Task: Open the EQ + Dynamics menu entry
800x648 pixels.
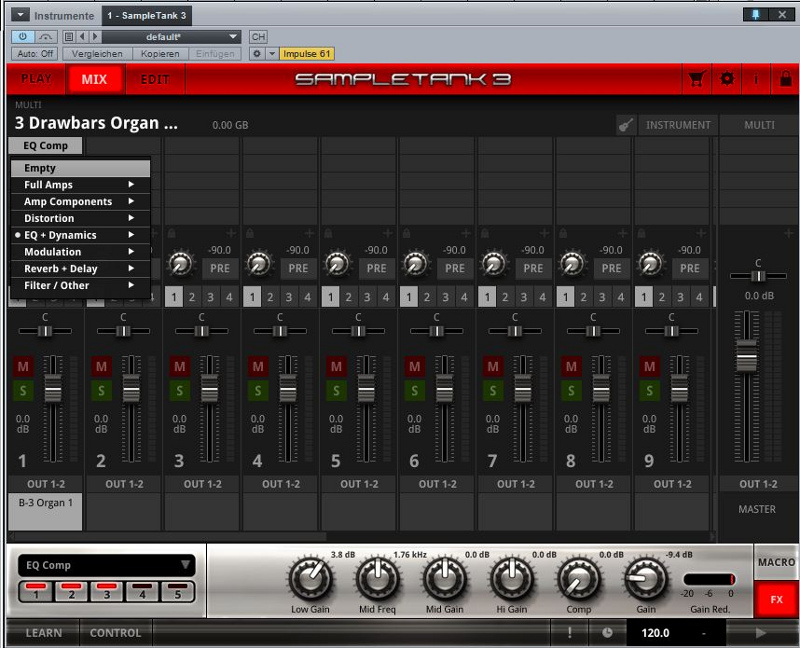Action: pos(81,235)
